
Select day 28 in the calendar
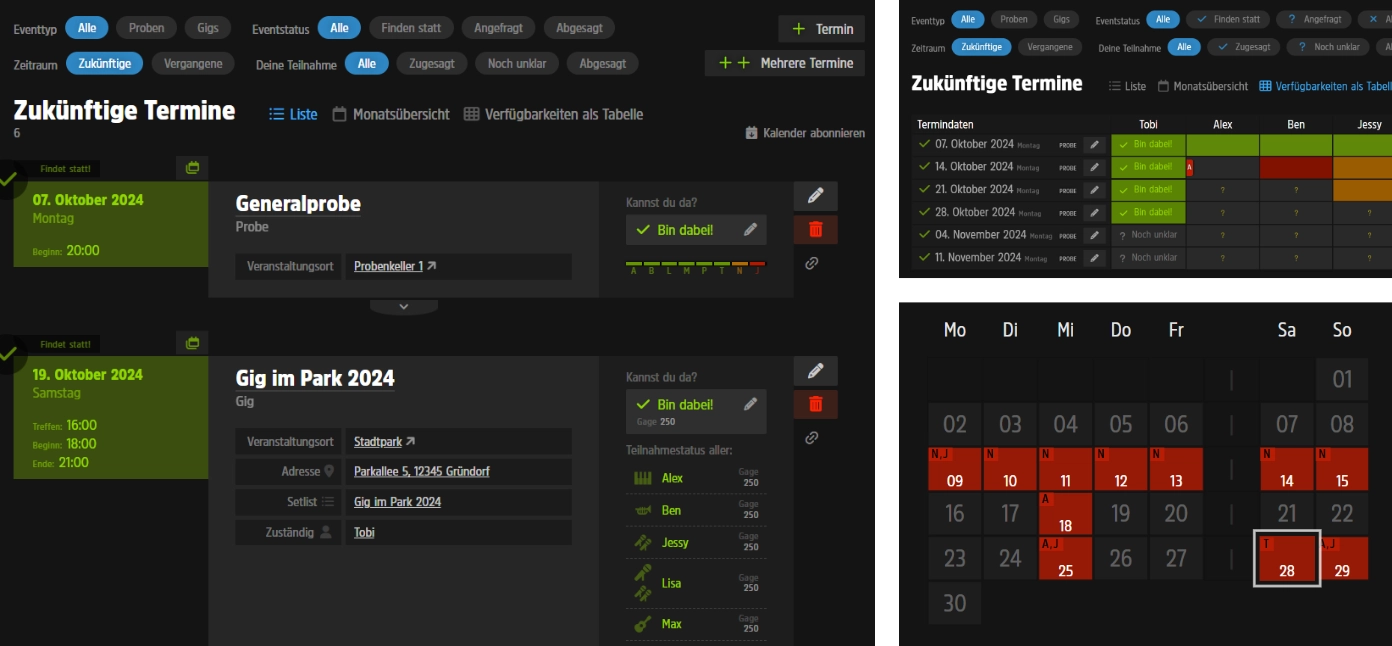[1286, 558]
